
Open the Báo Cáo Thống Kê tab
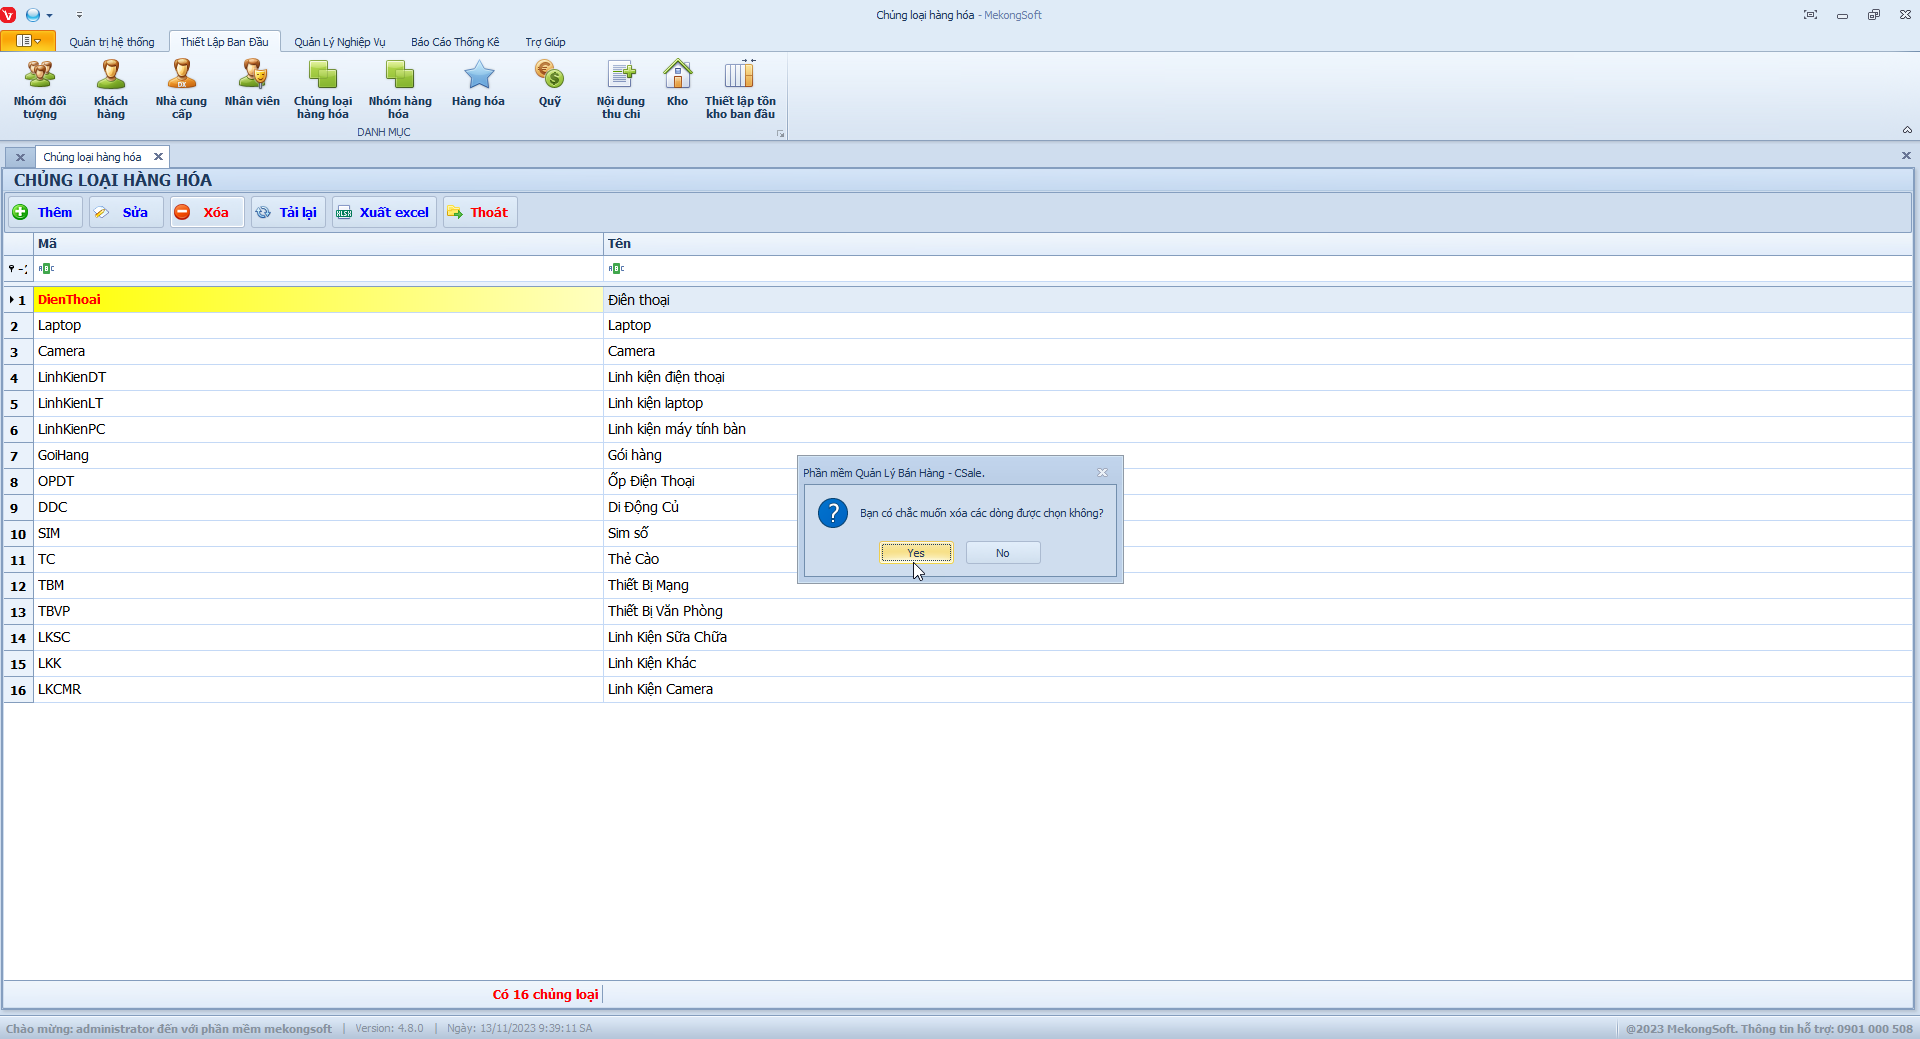[x=455, y=42]
